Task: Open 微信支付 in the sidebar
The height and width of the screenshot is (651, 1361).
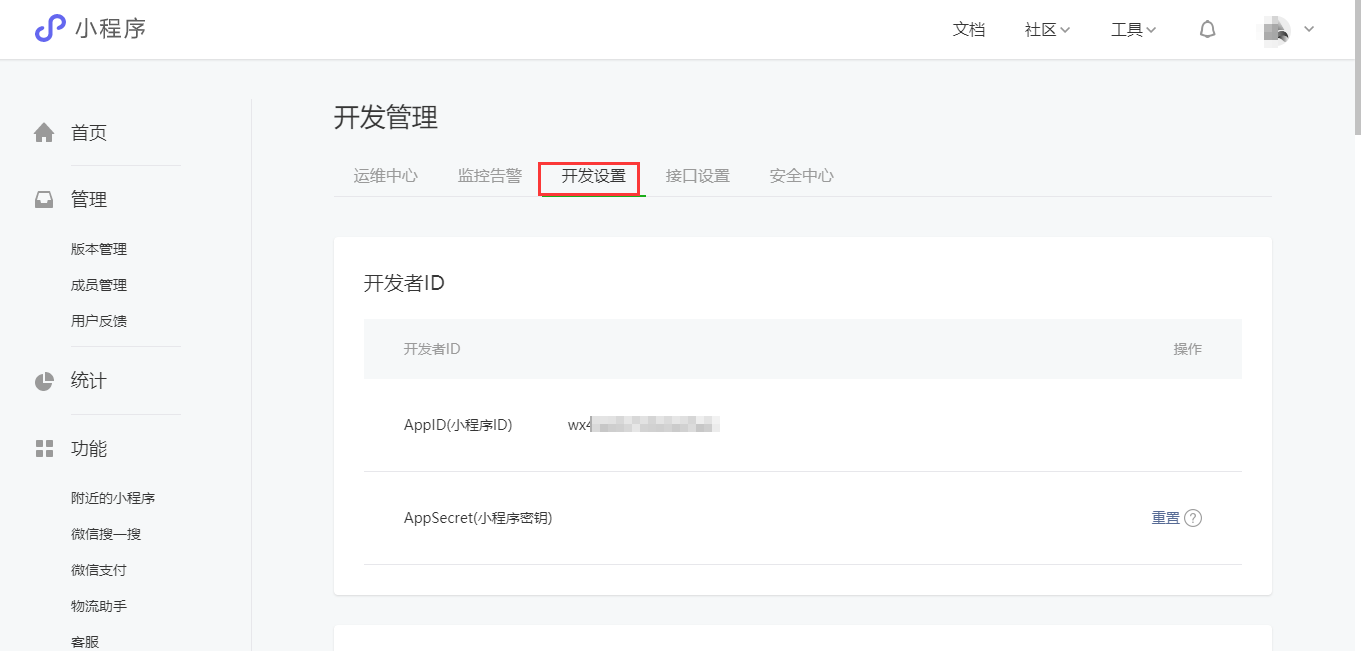Action: coord(98,569)
